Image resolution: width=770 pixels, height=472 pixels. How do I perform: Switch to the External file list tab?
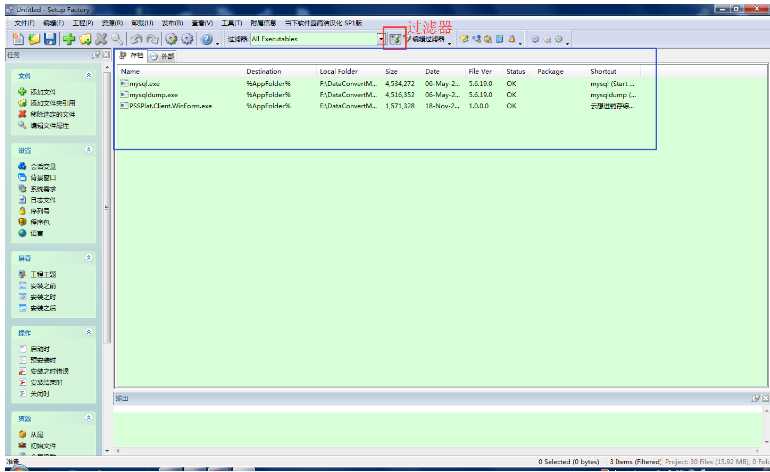click(163, 56)
